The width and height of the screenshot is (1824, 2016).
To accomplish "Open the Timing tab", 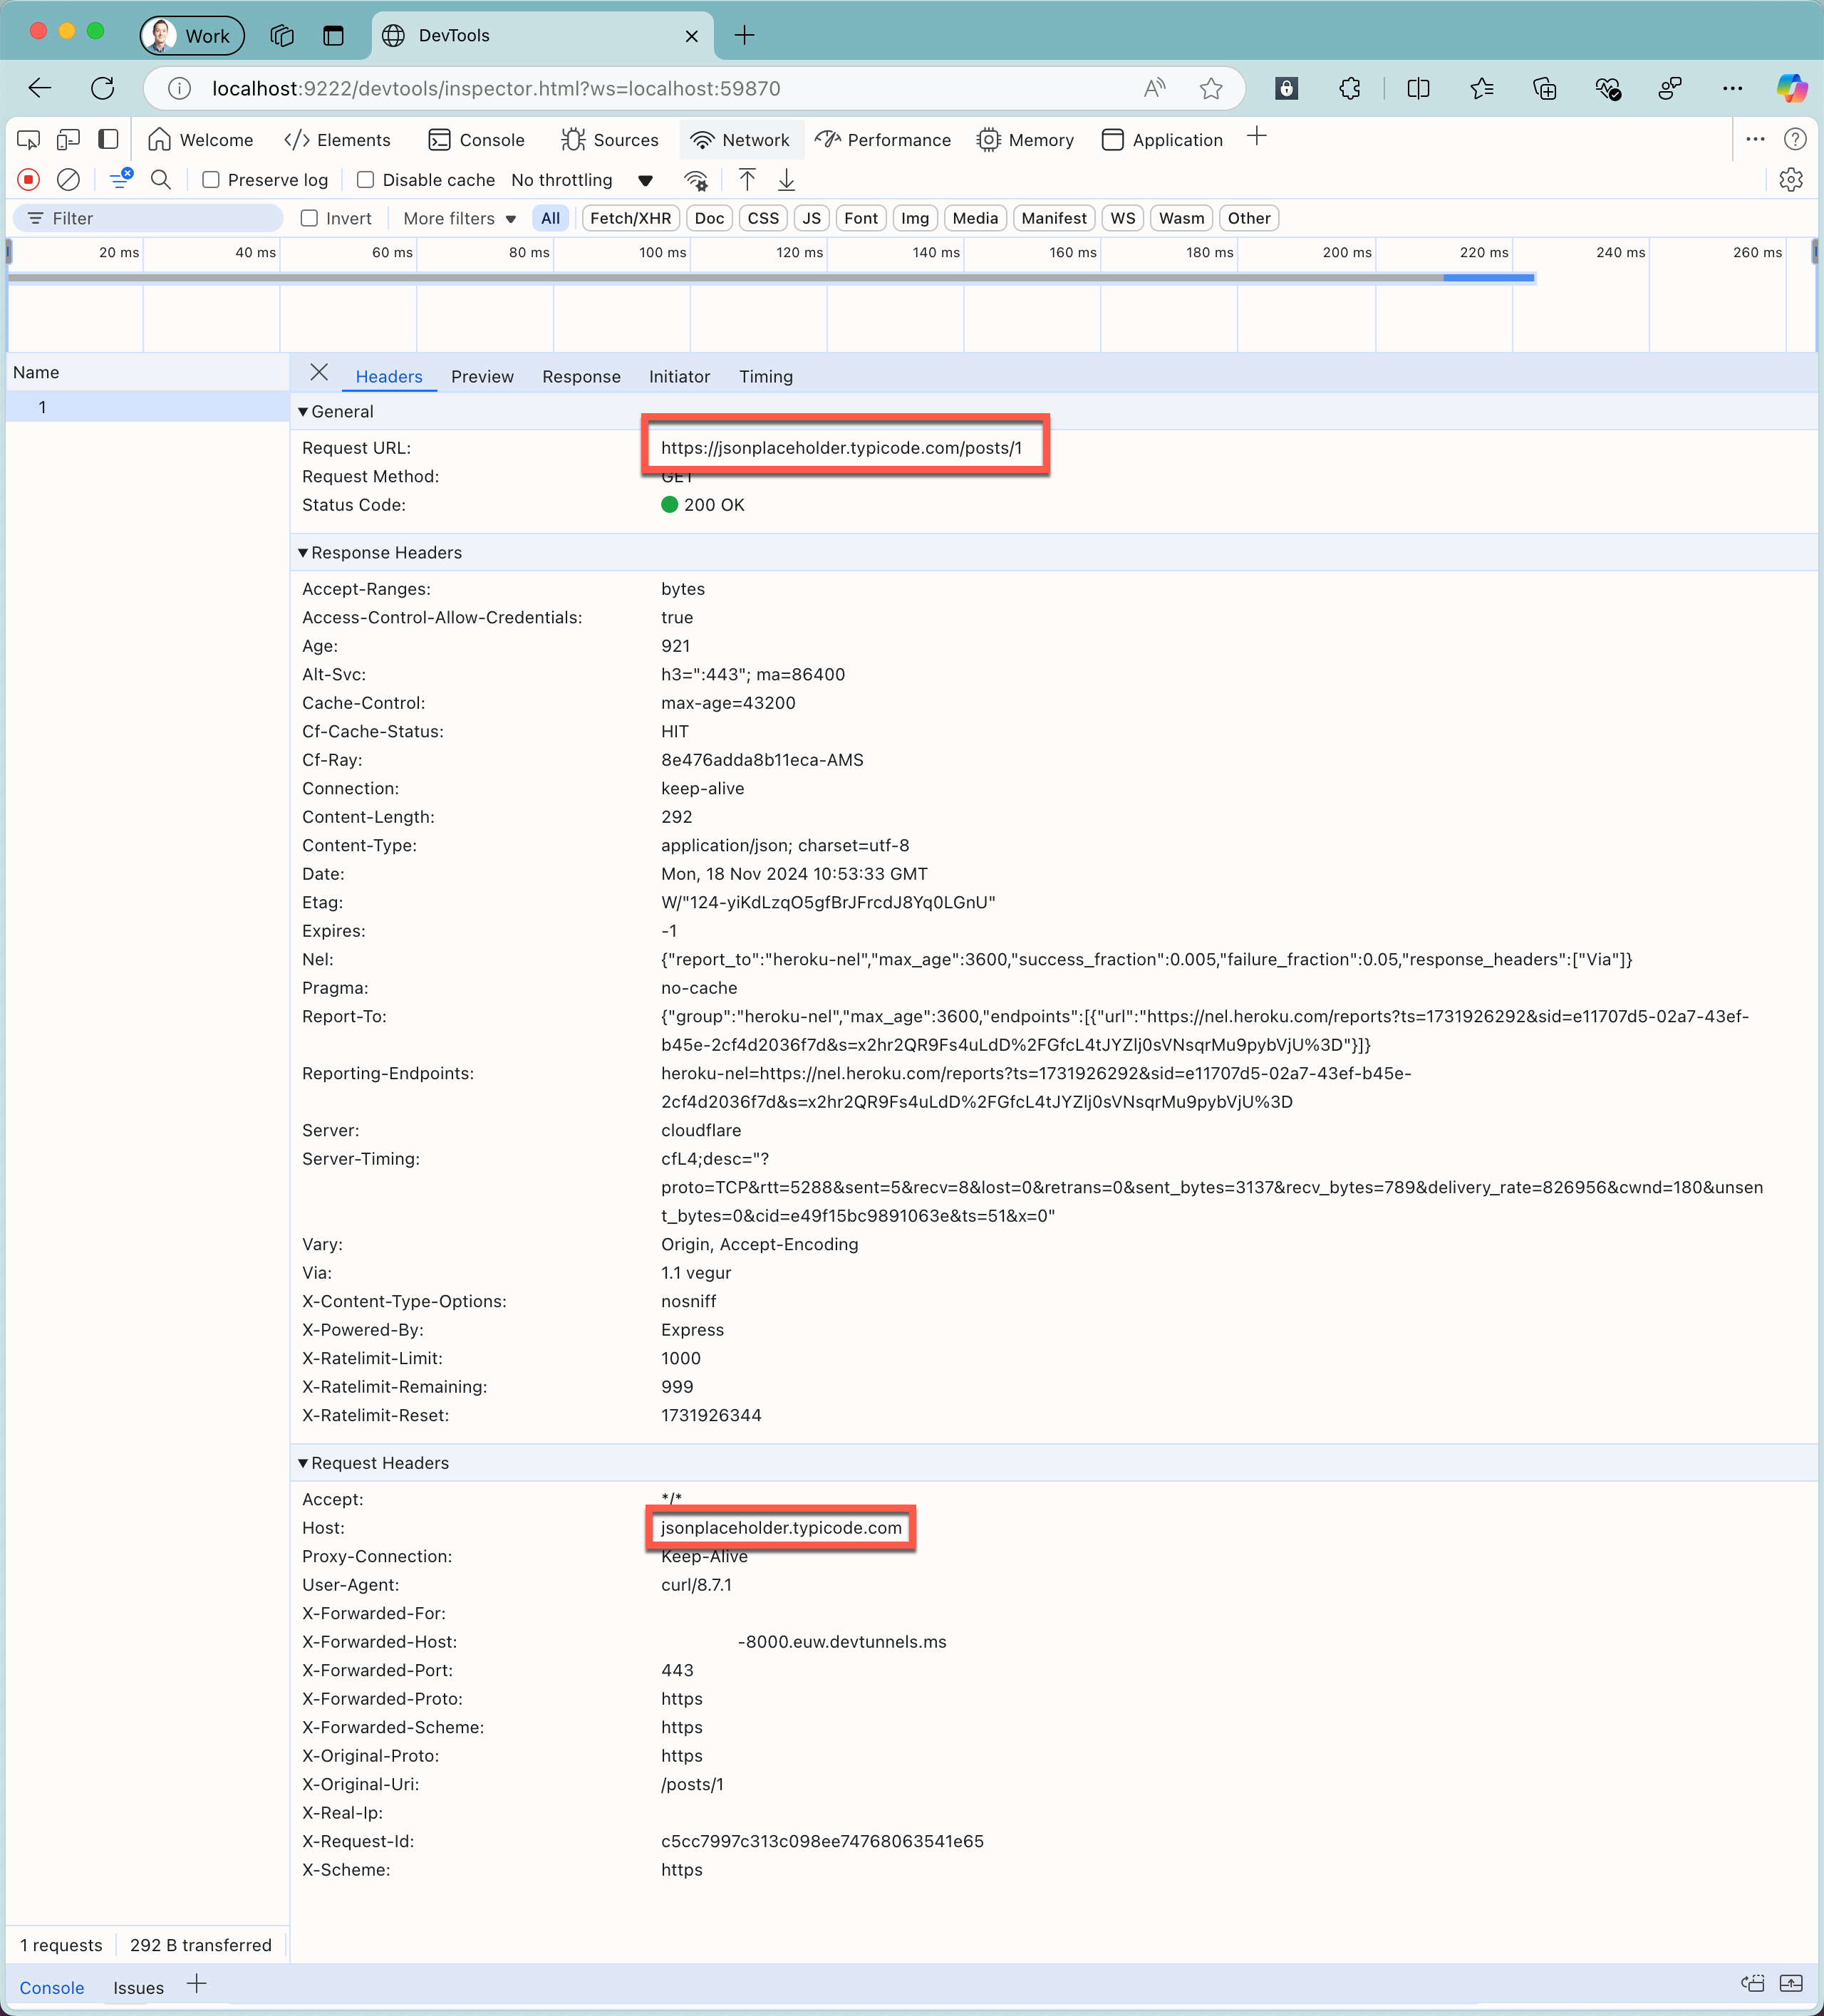I will pyautogui.click(x=765, y=377).
